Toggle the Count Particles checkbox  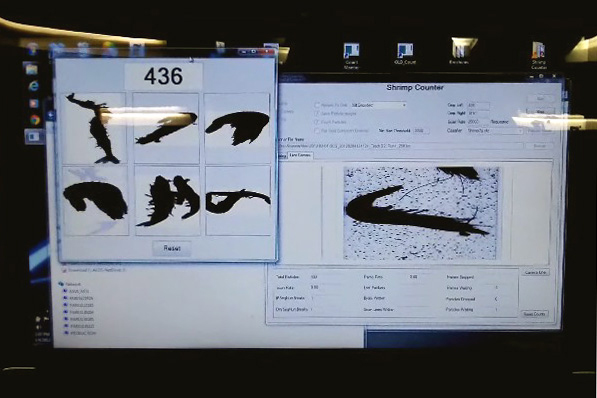[x=316, y=122]
